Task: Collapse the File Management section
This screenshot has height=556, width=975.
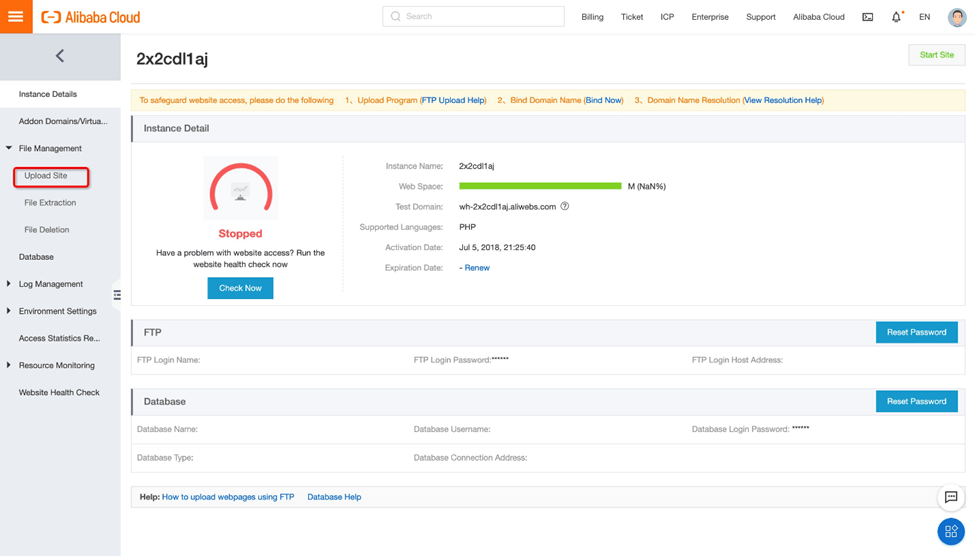Action: [10, 148]
